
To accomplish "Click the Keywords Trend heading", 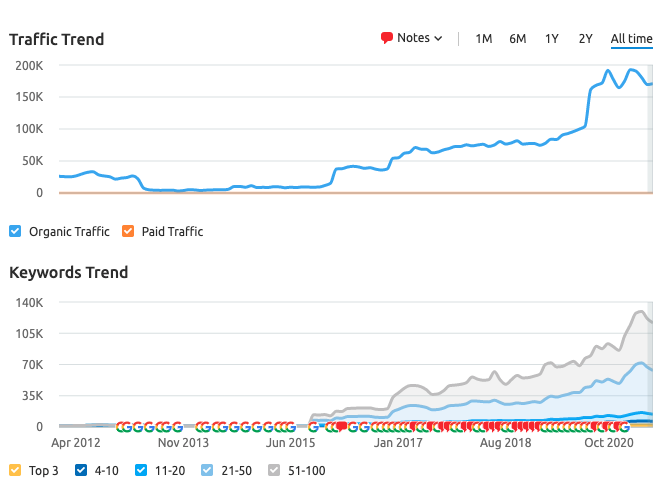I will point(68,273).
